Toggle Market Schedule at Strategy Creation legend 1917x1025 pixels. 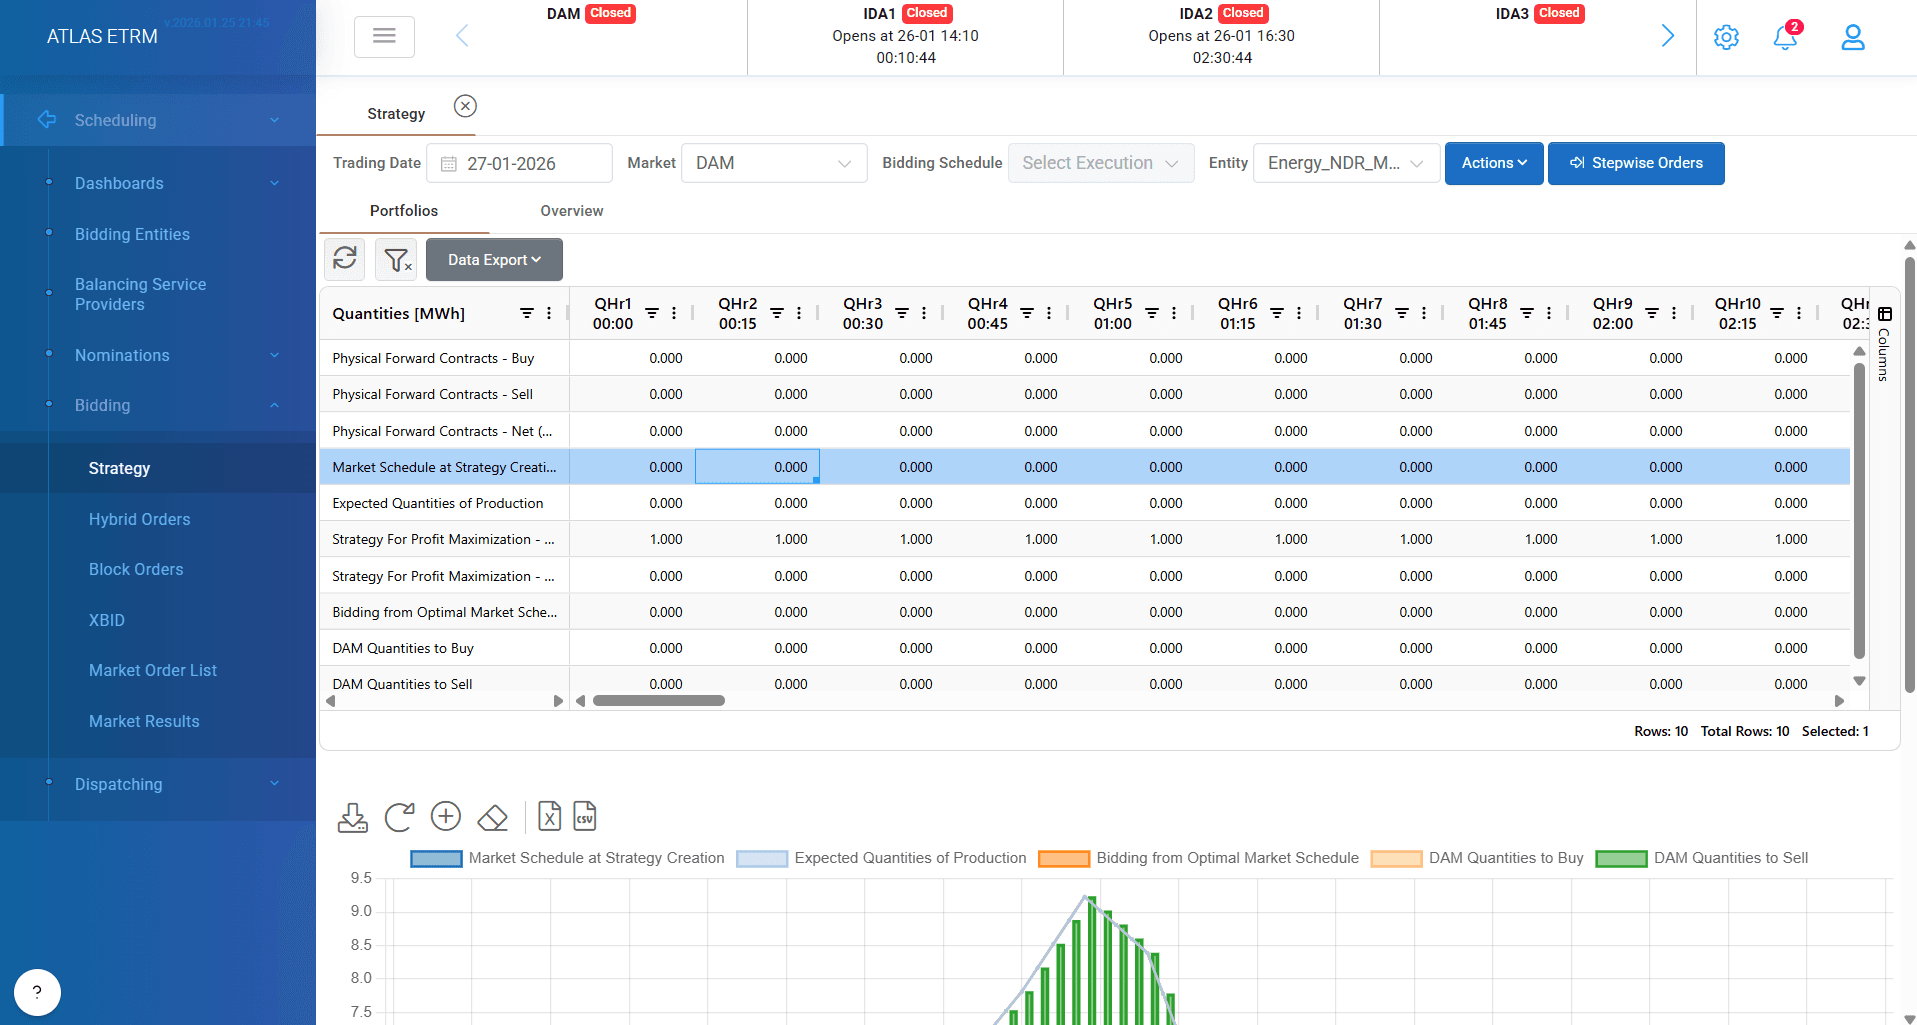coord(567,858)
